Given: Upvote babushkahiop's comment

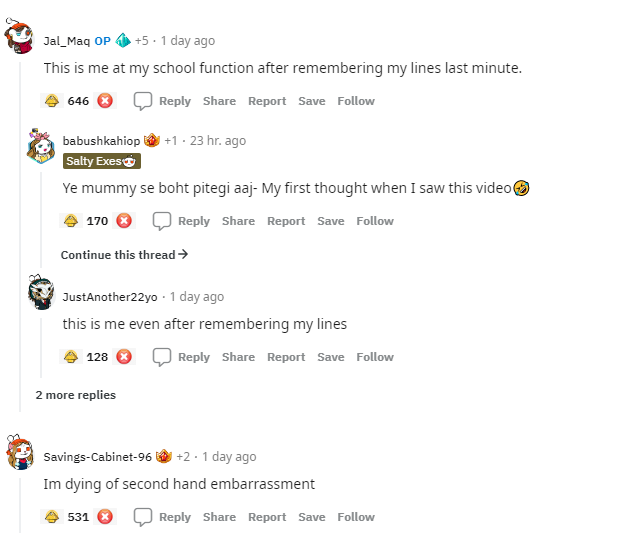Looking at the screenshot, I should coord(71,221).
